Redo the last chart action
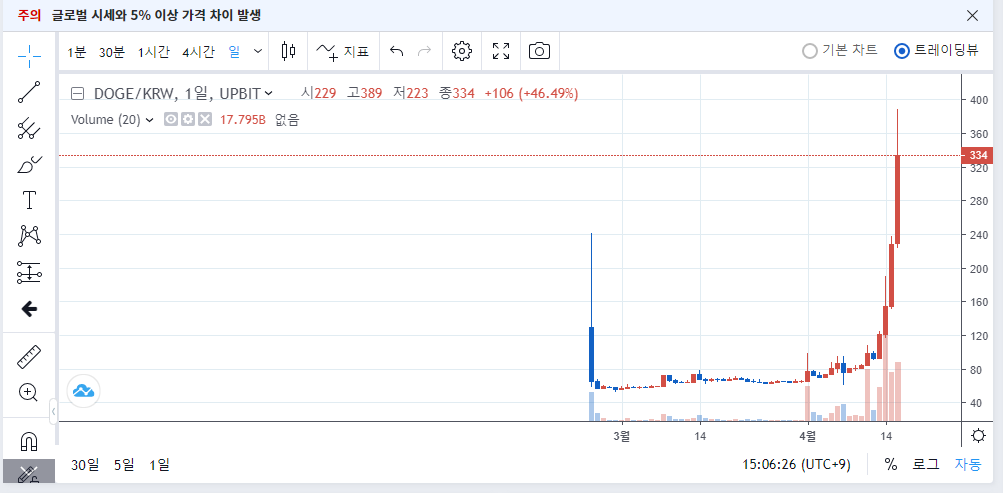Viewport: 1003px width, 493px height. [x=424, y=52]
